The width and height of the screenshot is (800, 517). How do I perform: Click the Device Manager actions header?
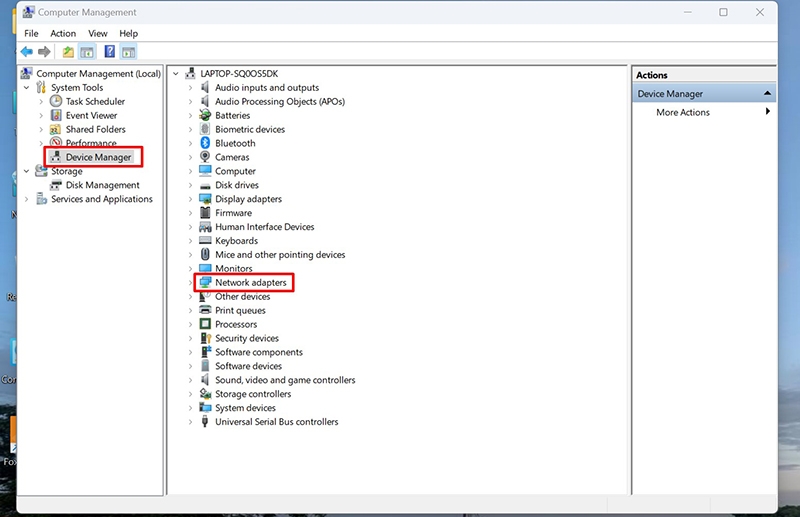point(704,93)
